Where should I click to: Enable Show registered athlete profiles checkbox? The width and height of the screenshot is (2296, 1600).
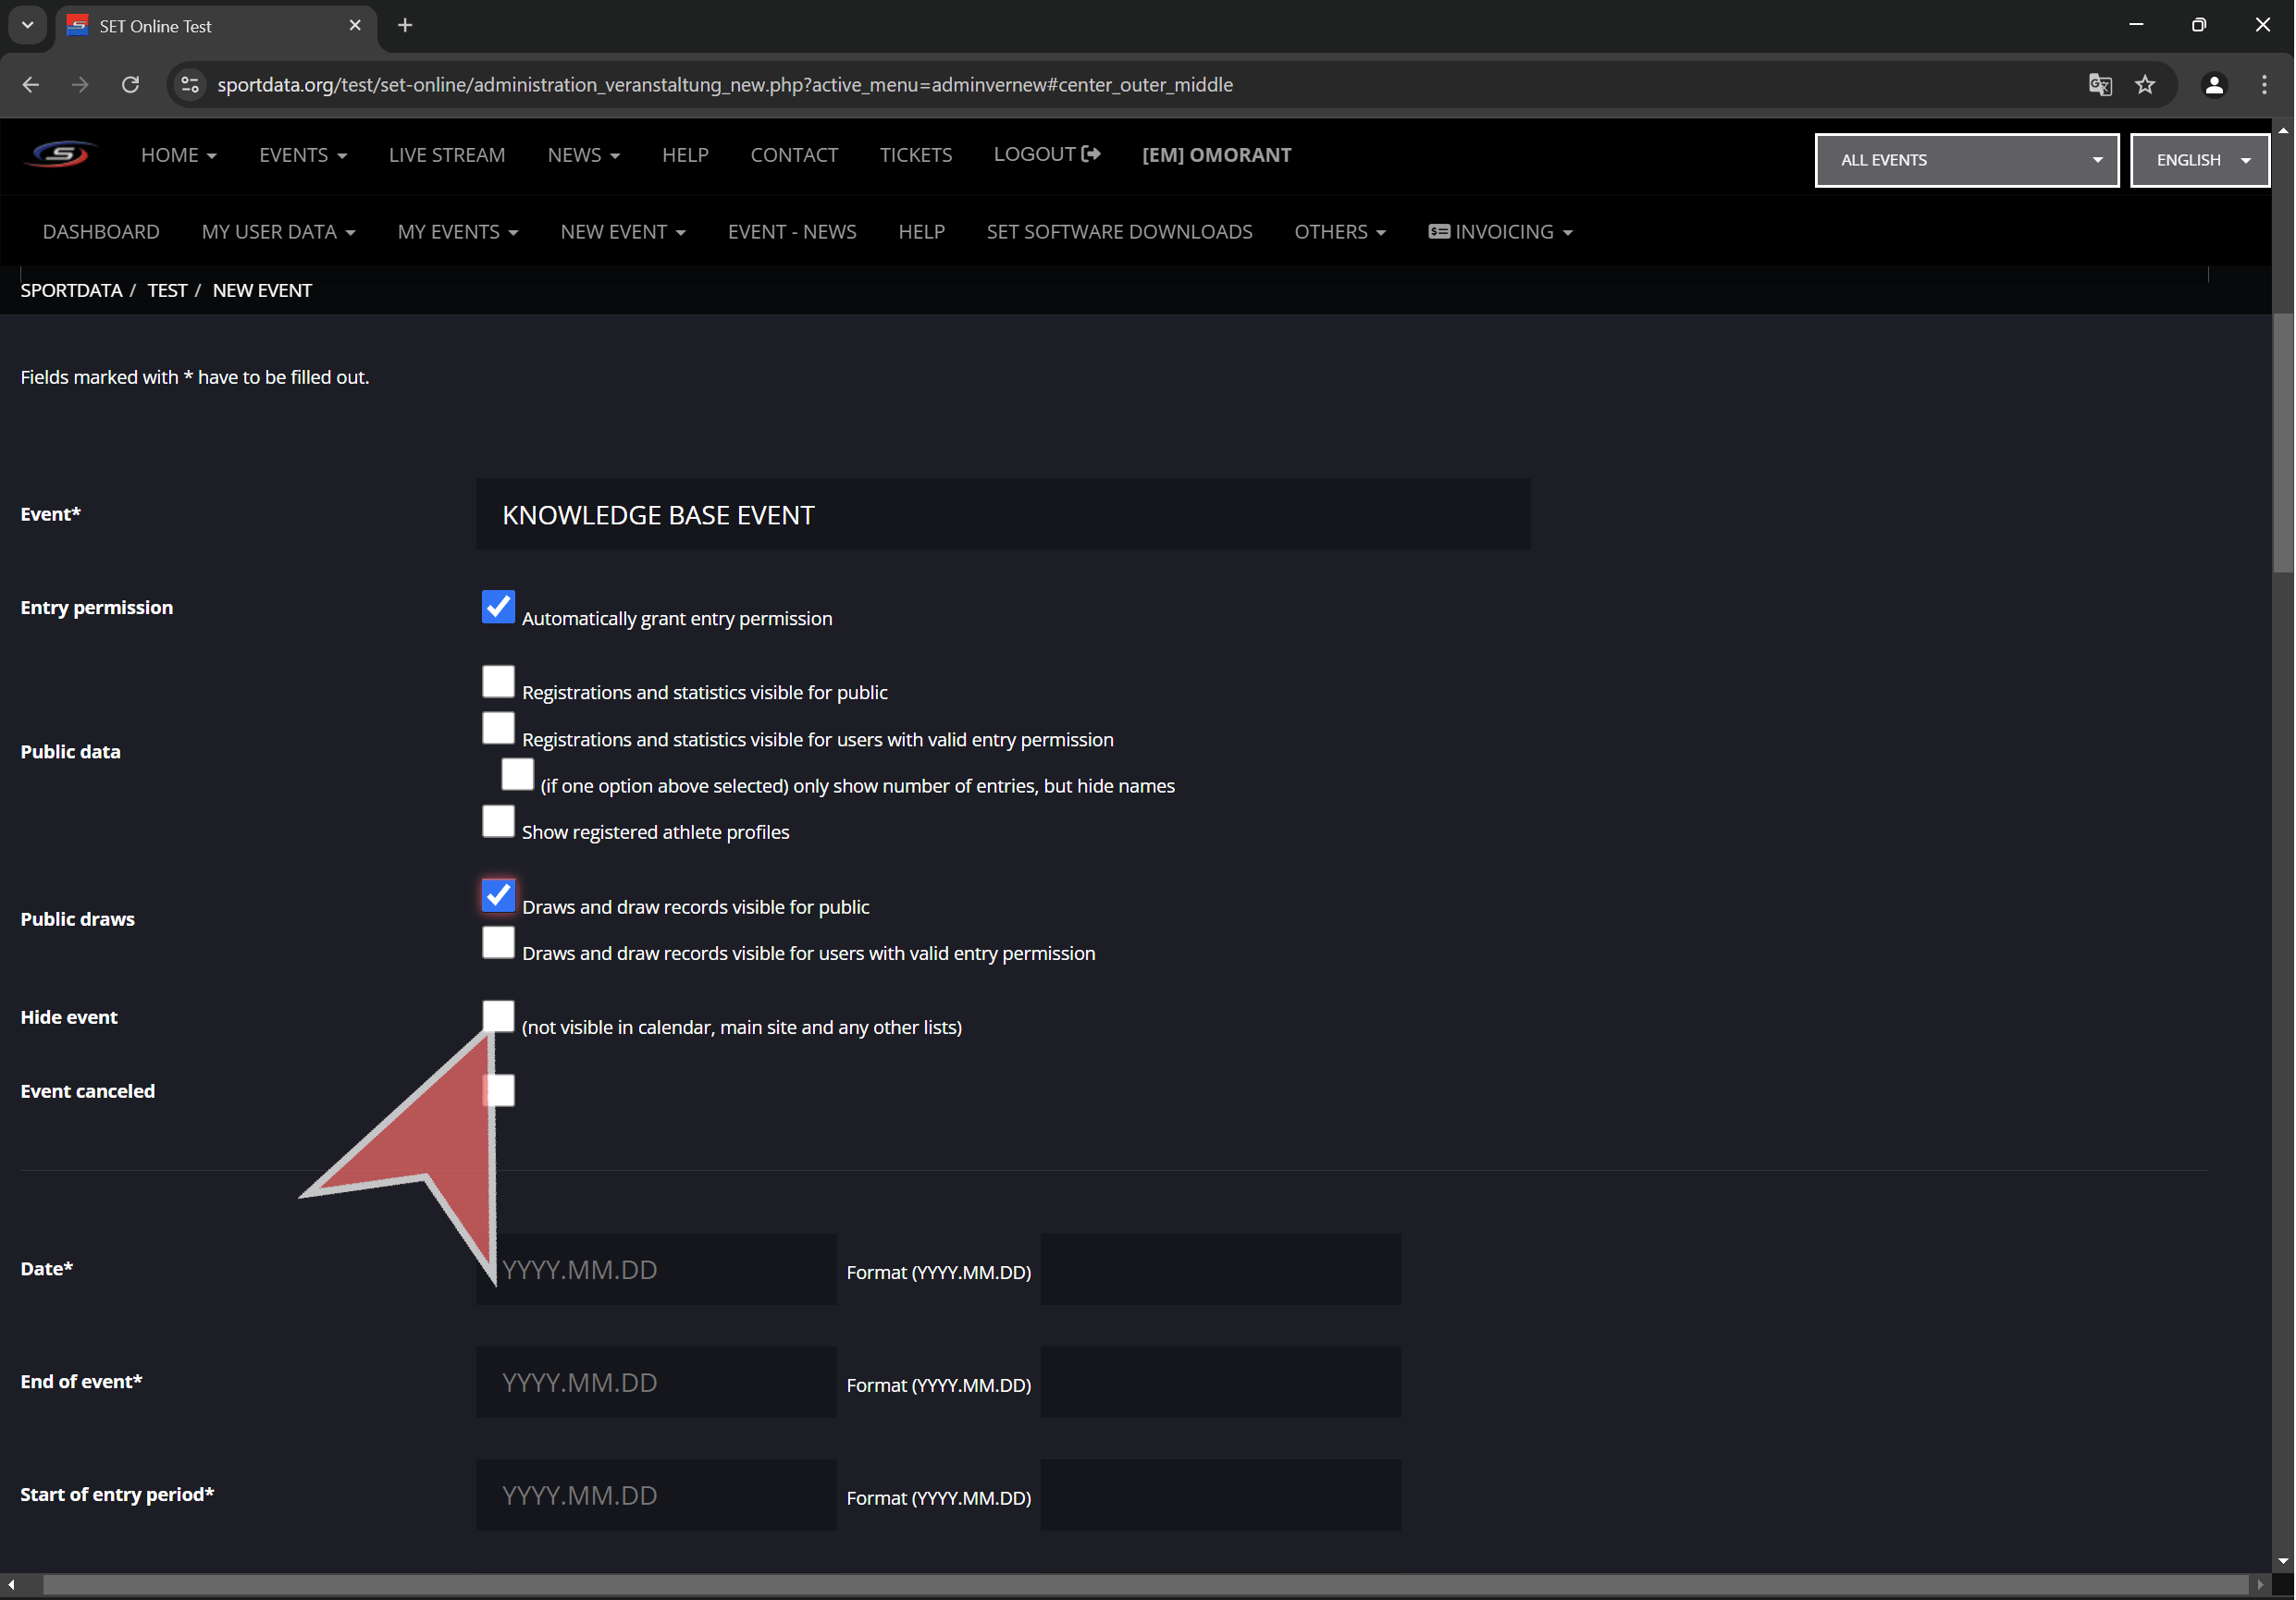click(498, 821)
